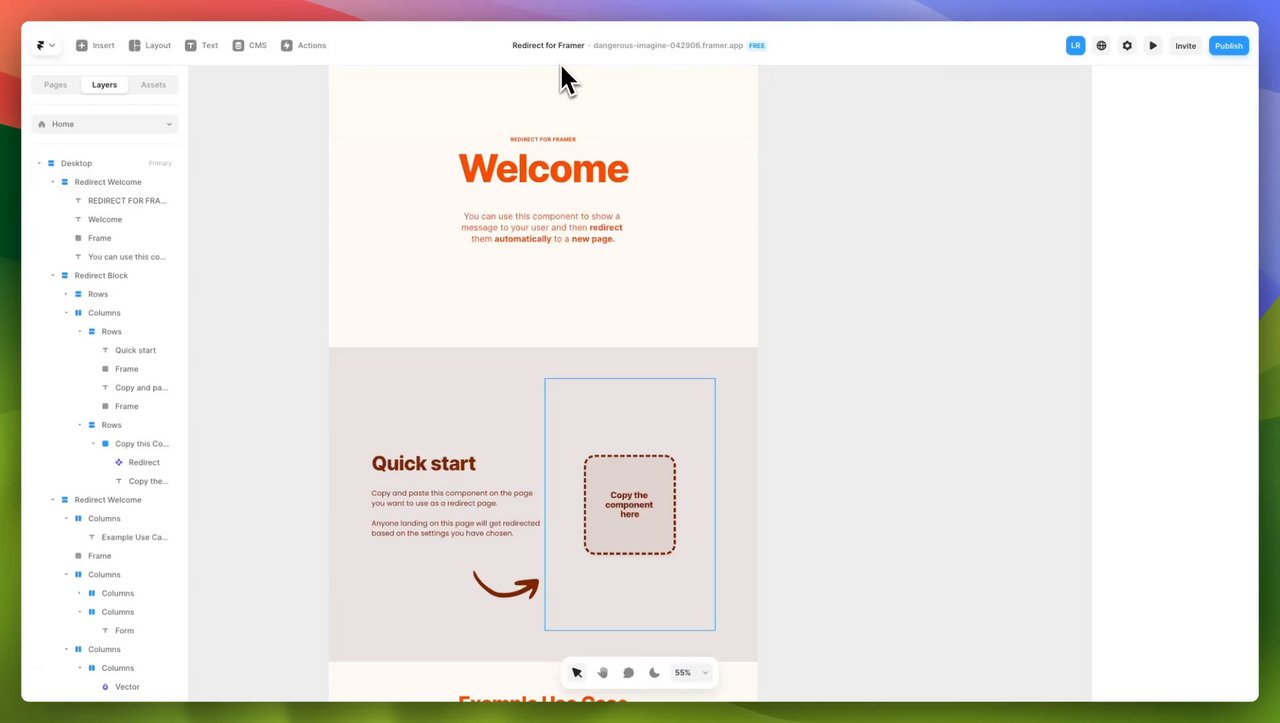Select the hand pan tool

[603, 673]
